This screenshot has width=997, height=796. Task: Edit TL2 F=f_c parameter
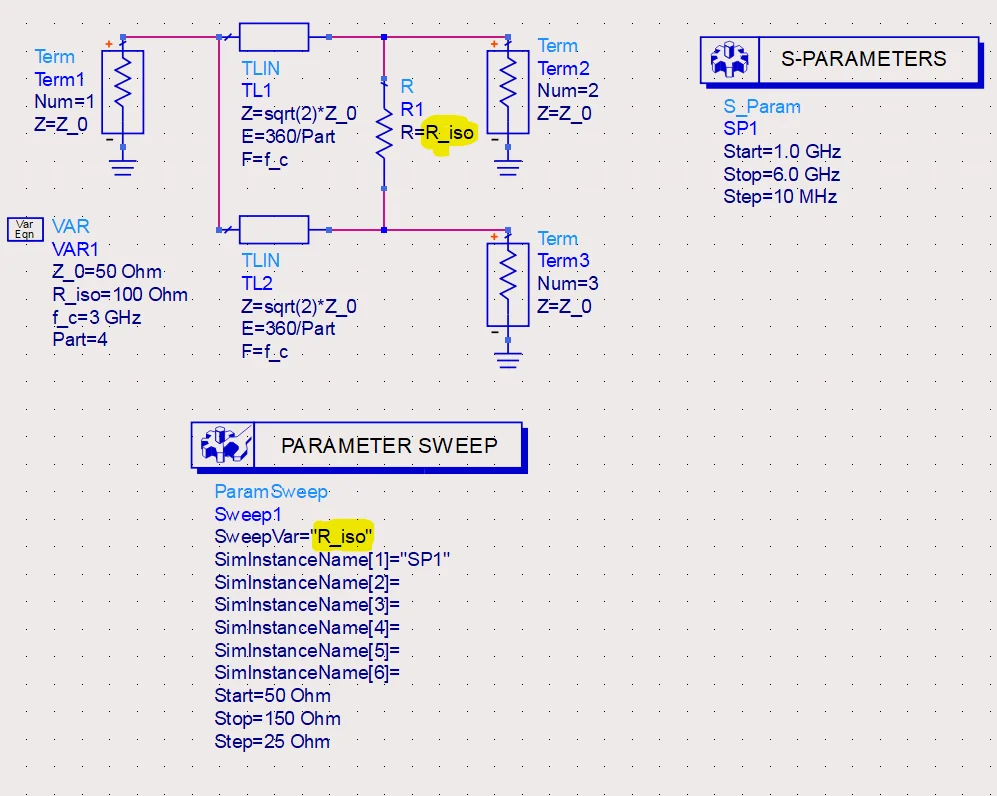pyautogui.click(x=265, y=351)
